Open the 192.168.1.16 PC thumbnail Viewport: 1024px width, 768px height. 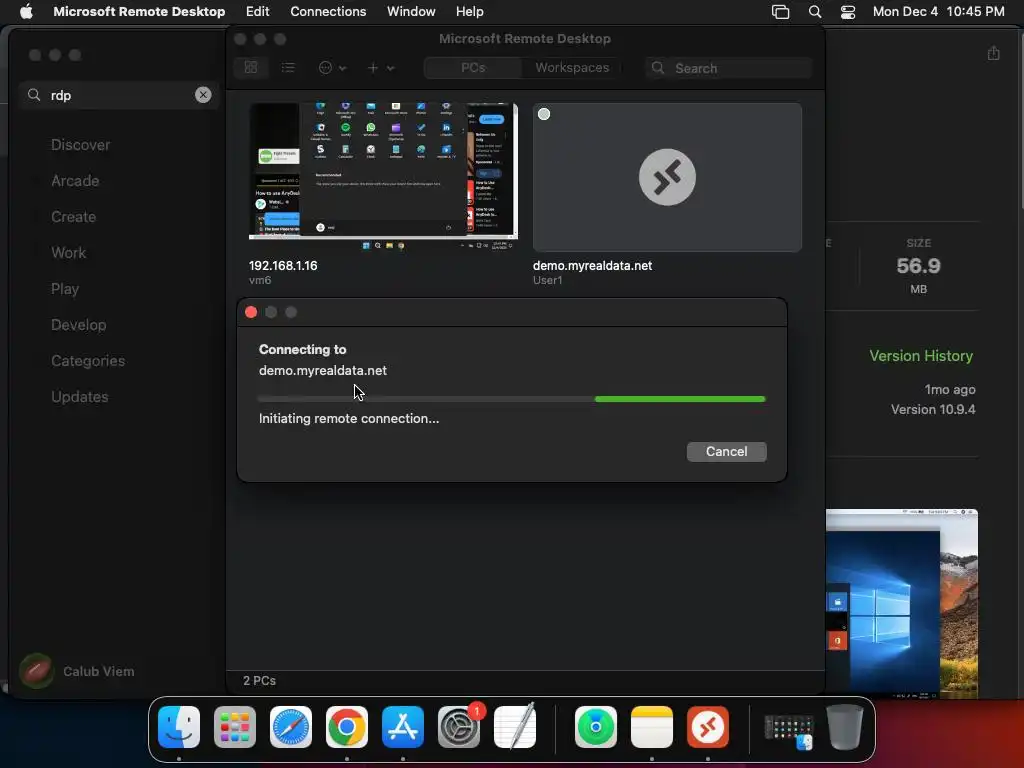[383, 176]
